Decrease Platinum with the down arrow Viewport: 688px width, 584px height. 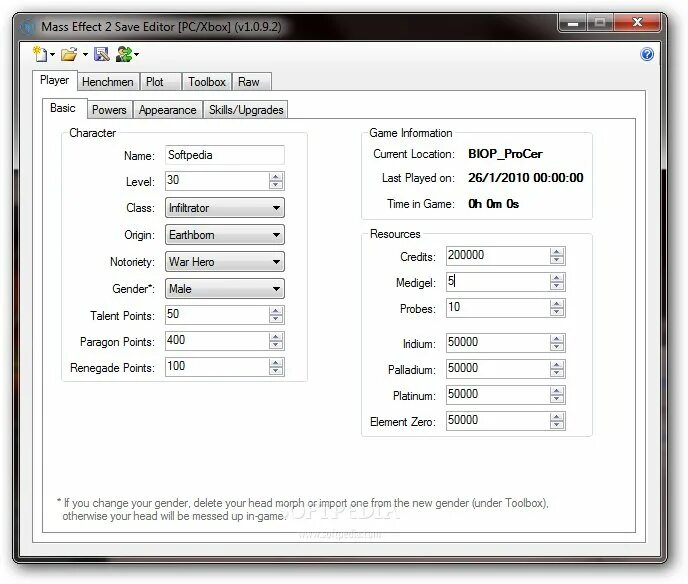point(557,398)
